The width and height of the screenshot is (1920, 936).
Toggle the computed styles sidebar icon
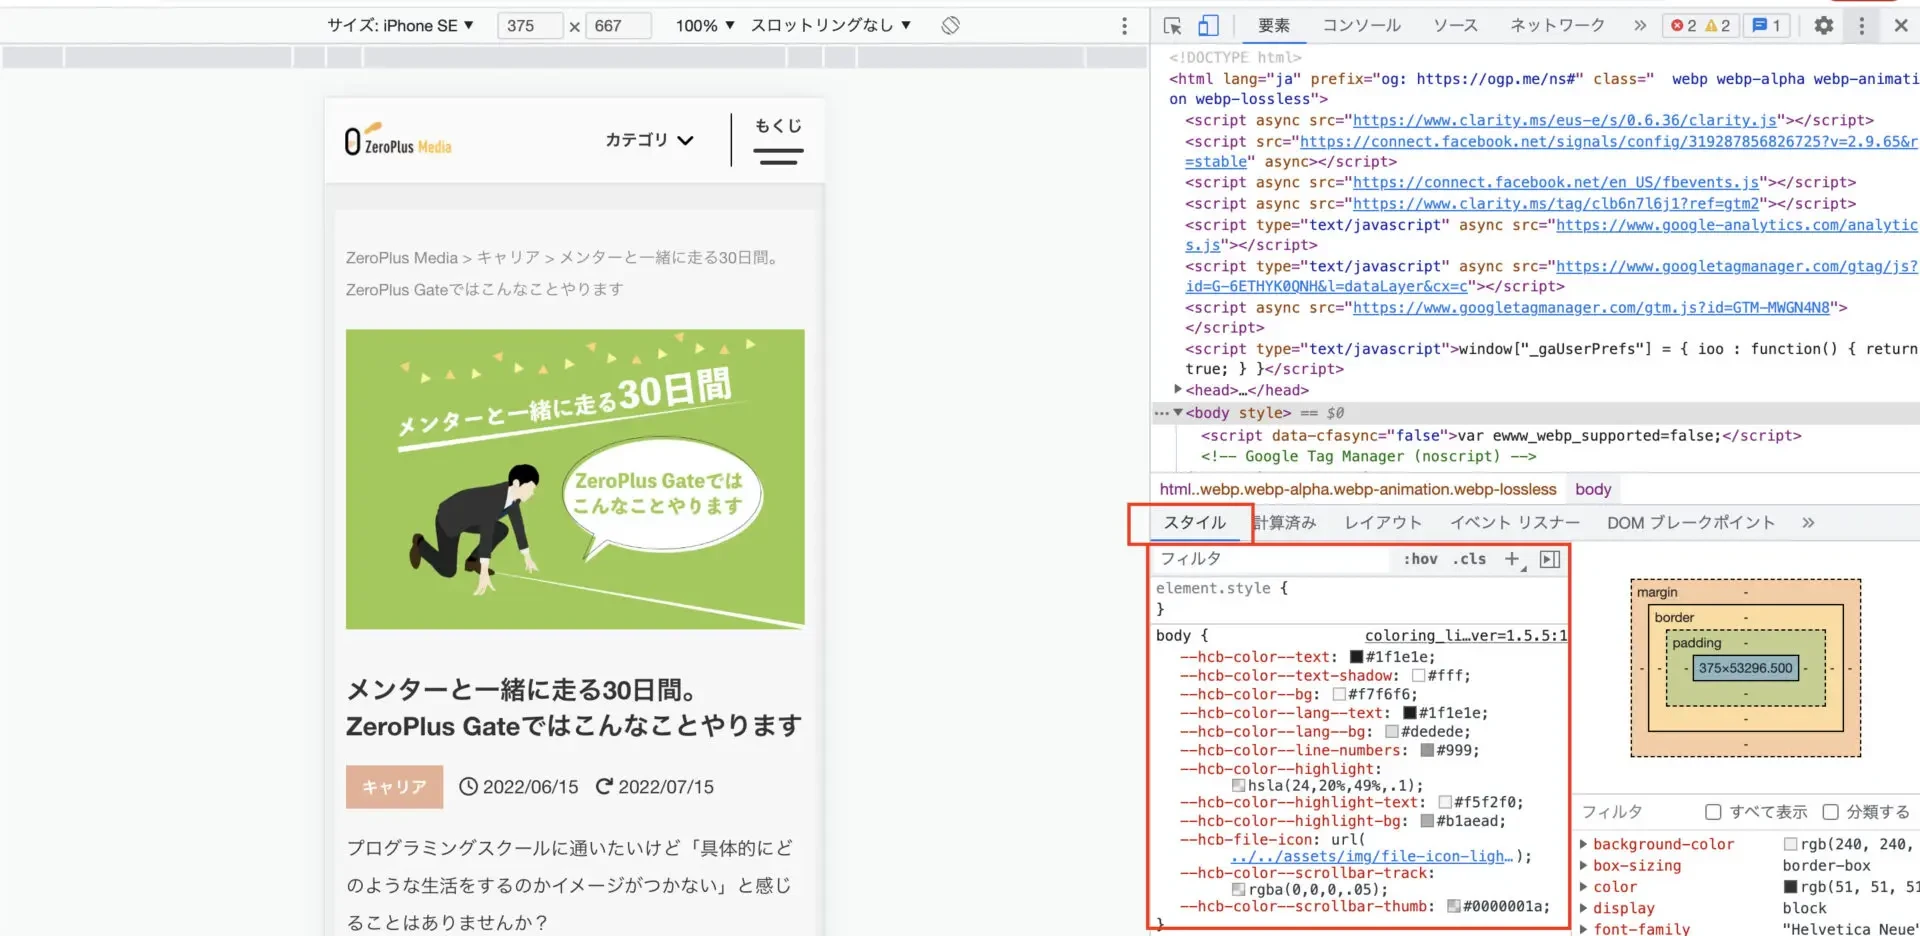pos(1550,560)
